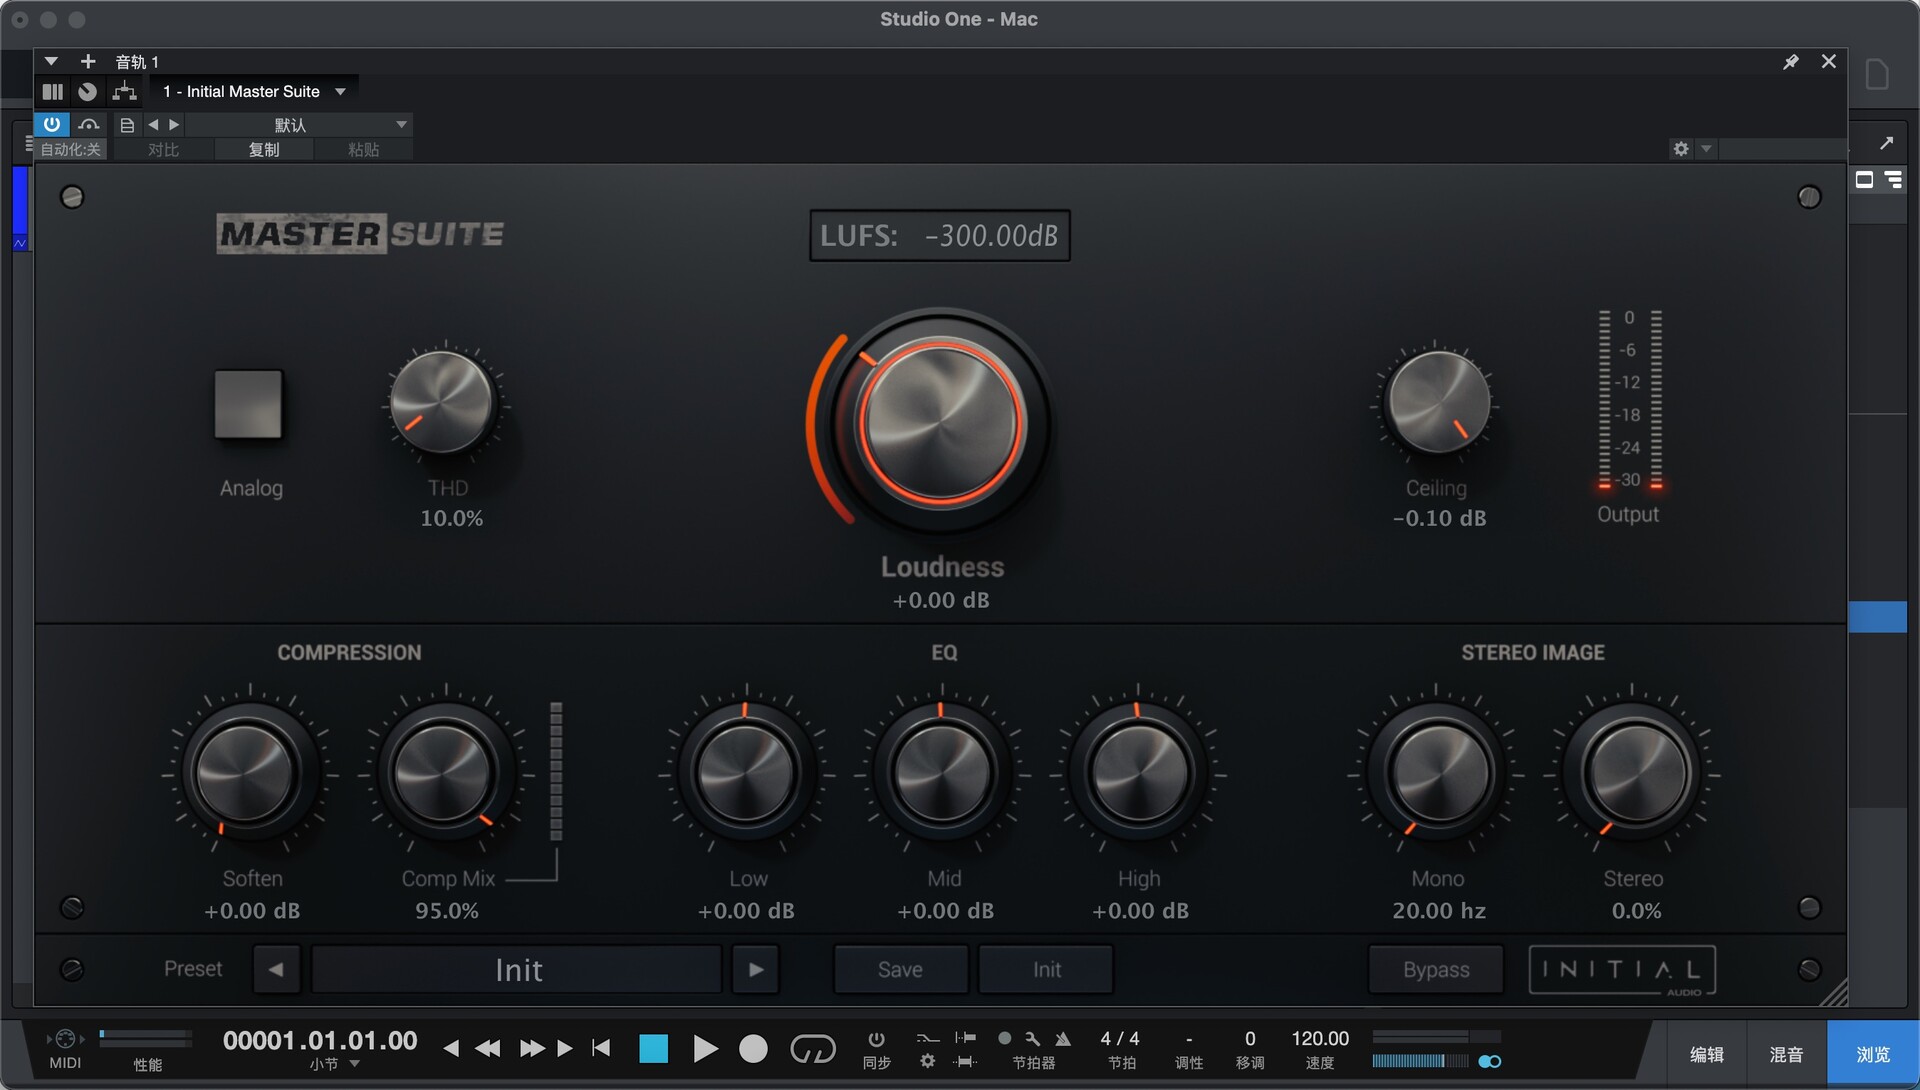Screen dimensions: 1920x1090
Task: Click the Ceiling knob
Action: click(x=1437, y=402)
